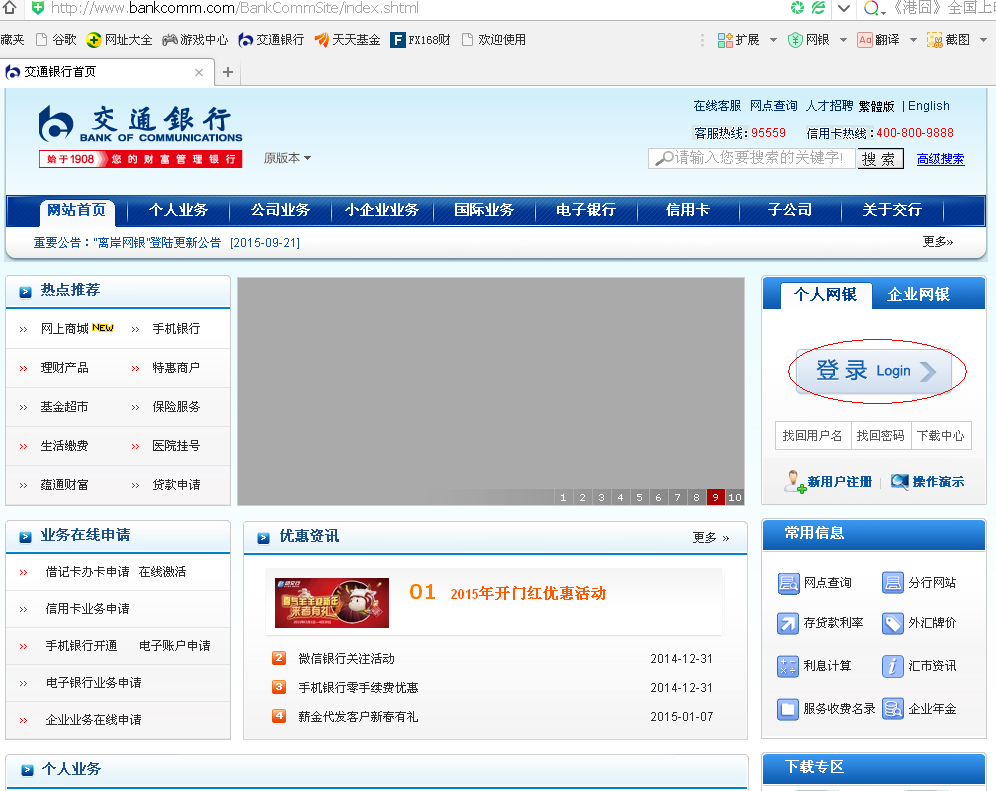Open the 微信银行关注活动 news item
This screenshot has width=996, height=791.
346,659
